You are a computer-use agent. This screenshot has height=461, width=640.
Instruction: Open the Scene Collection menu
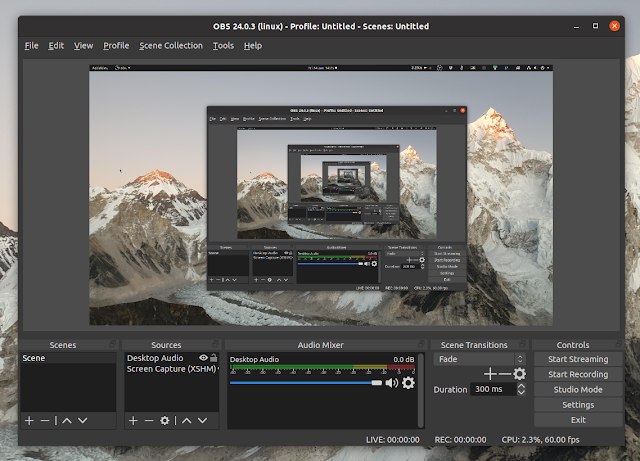coord(171,45)
